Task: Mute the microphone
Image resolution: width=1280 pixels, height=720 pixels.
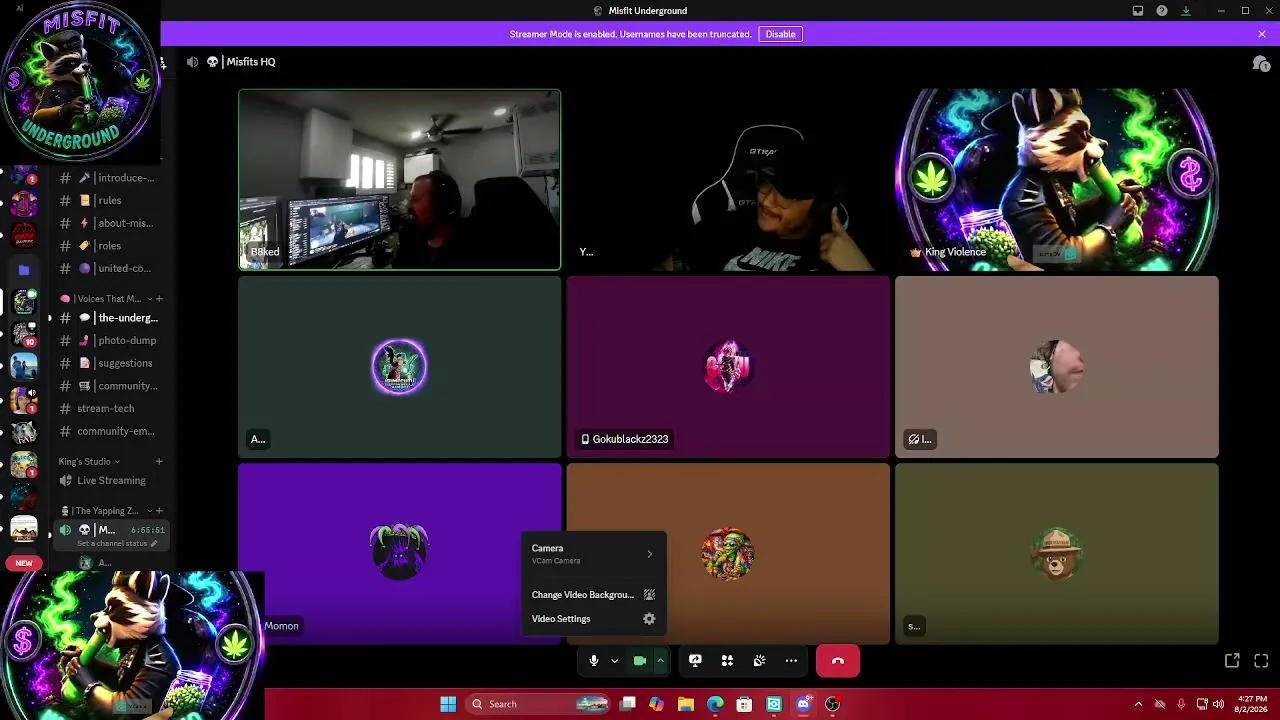Action: pyautogui.click(x=594, y=661)
